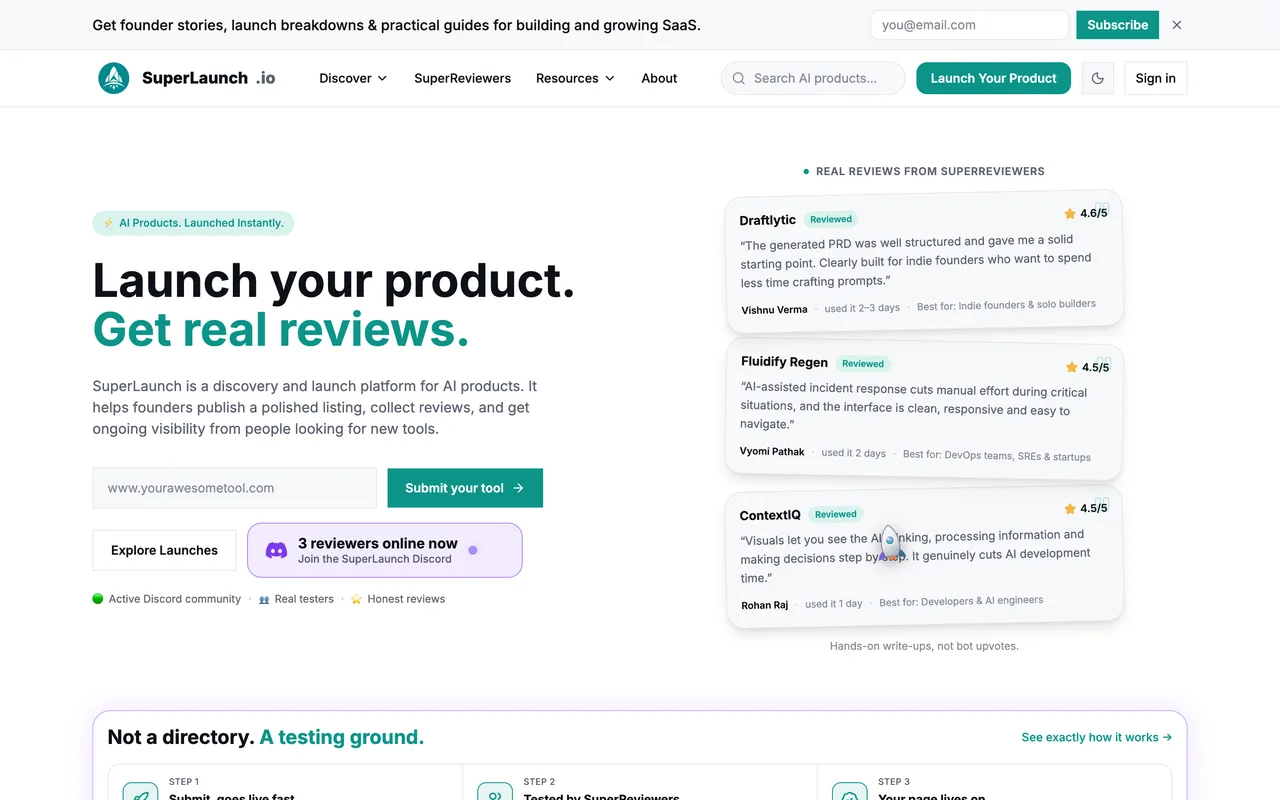Click the green dot beside Active Discord community
Image resolution: width=1280 pixels, height=800 pixels.
[98, 599]
